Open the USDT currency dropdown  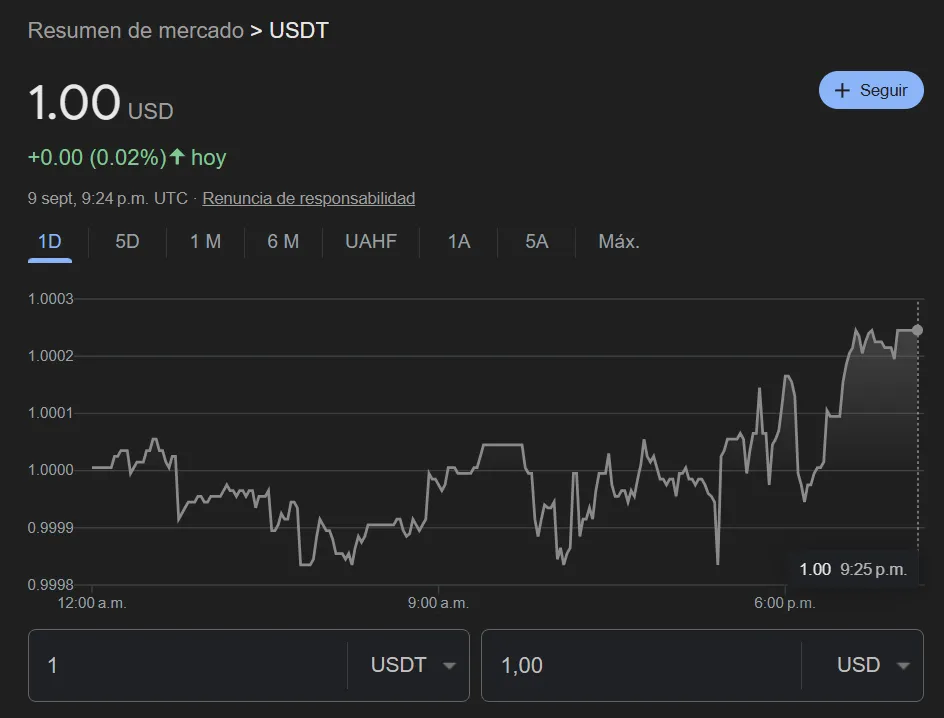coord(412,665)
